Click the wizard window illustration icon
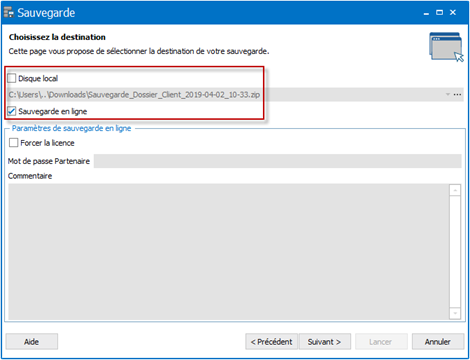Image resolution: width=470 pixels, height=360 pixels. point(446,47)
